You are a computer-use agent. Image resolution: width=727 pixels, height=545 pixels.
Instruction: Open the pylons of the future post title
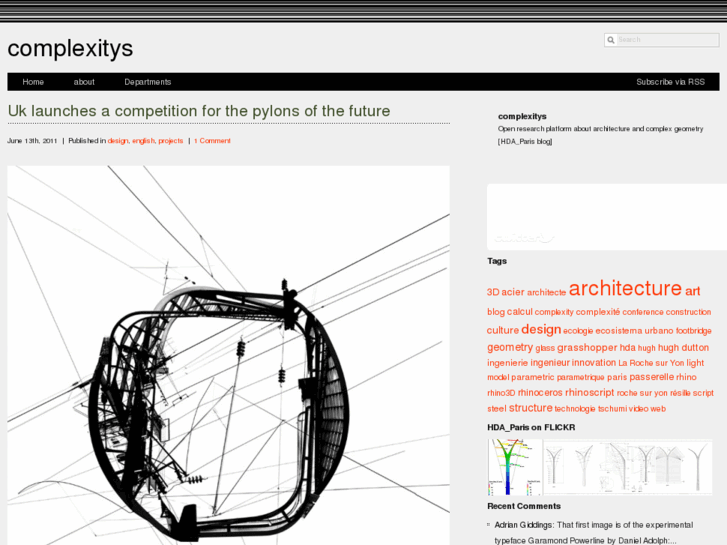199,111
